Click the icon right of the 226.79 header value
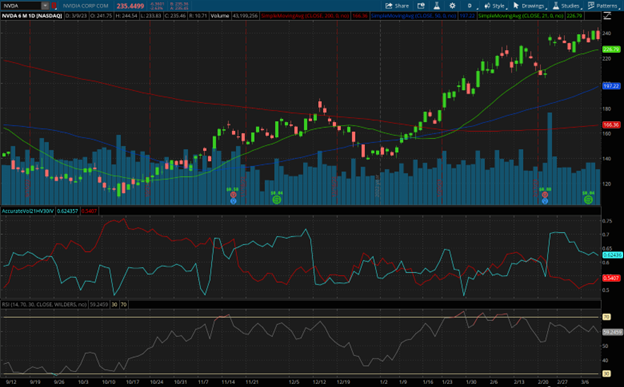Screen dimensions: 624x387 pyautogui.click(x=607, y=16)
